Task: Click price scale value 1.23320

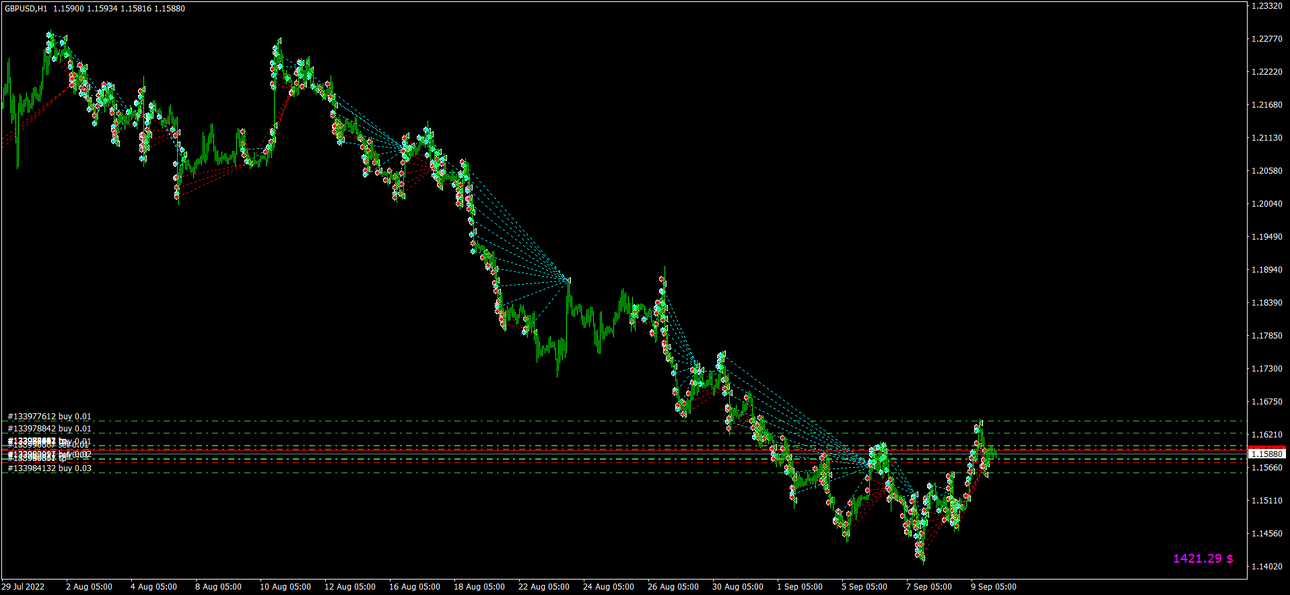Action: click(x=1267, y=6)
